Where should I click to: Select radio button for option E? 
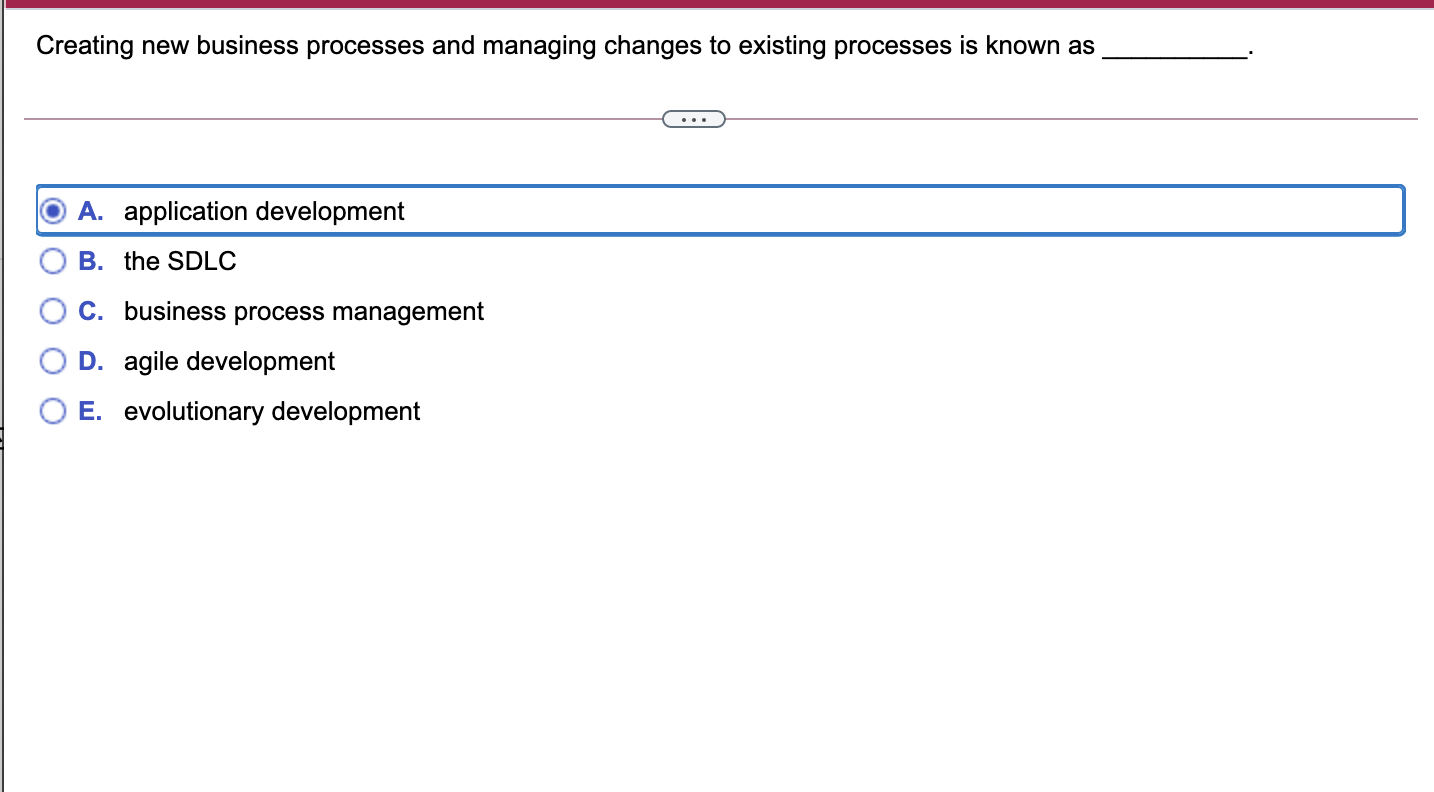[53, 410]
